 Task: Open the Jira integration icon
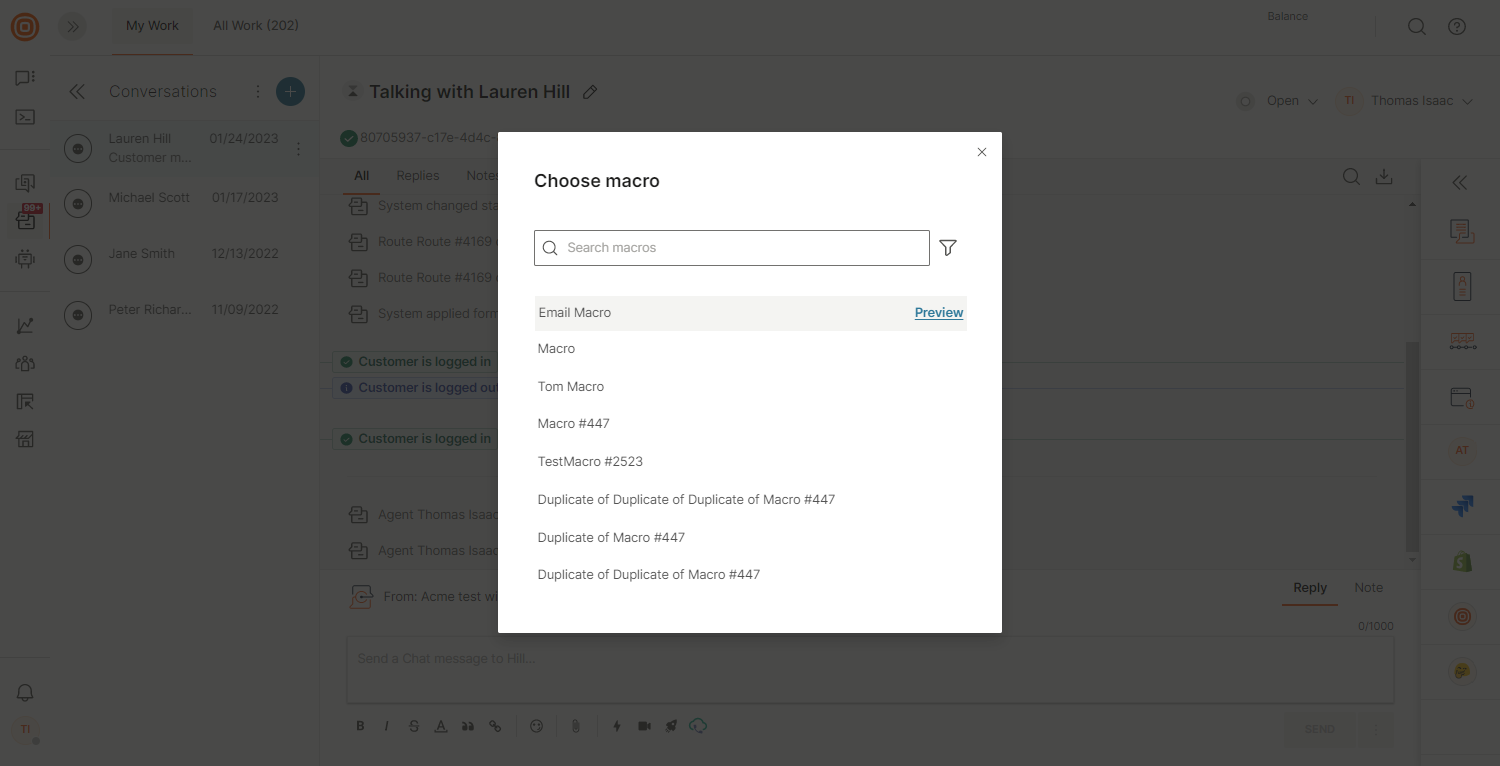coord(1462,507)
